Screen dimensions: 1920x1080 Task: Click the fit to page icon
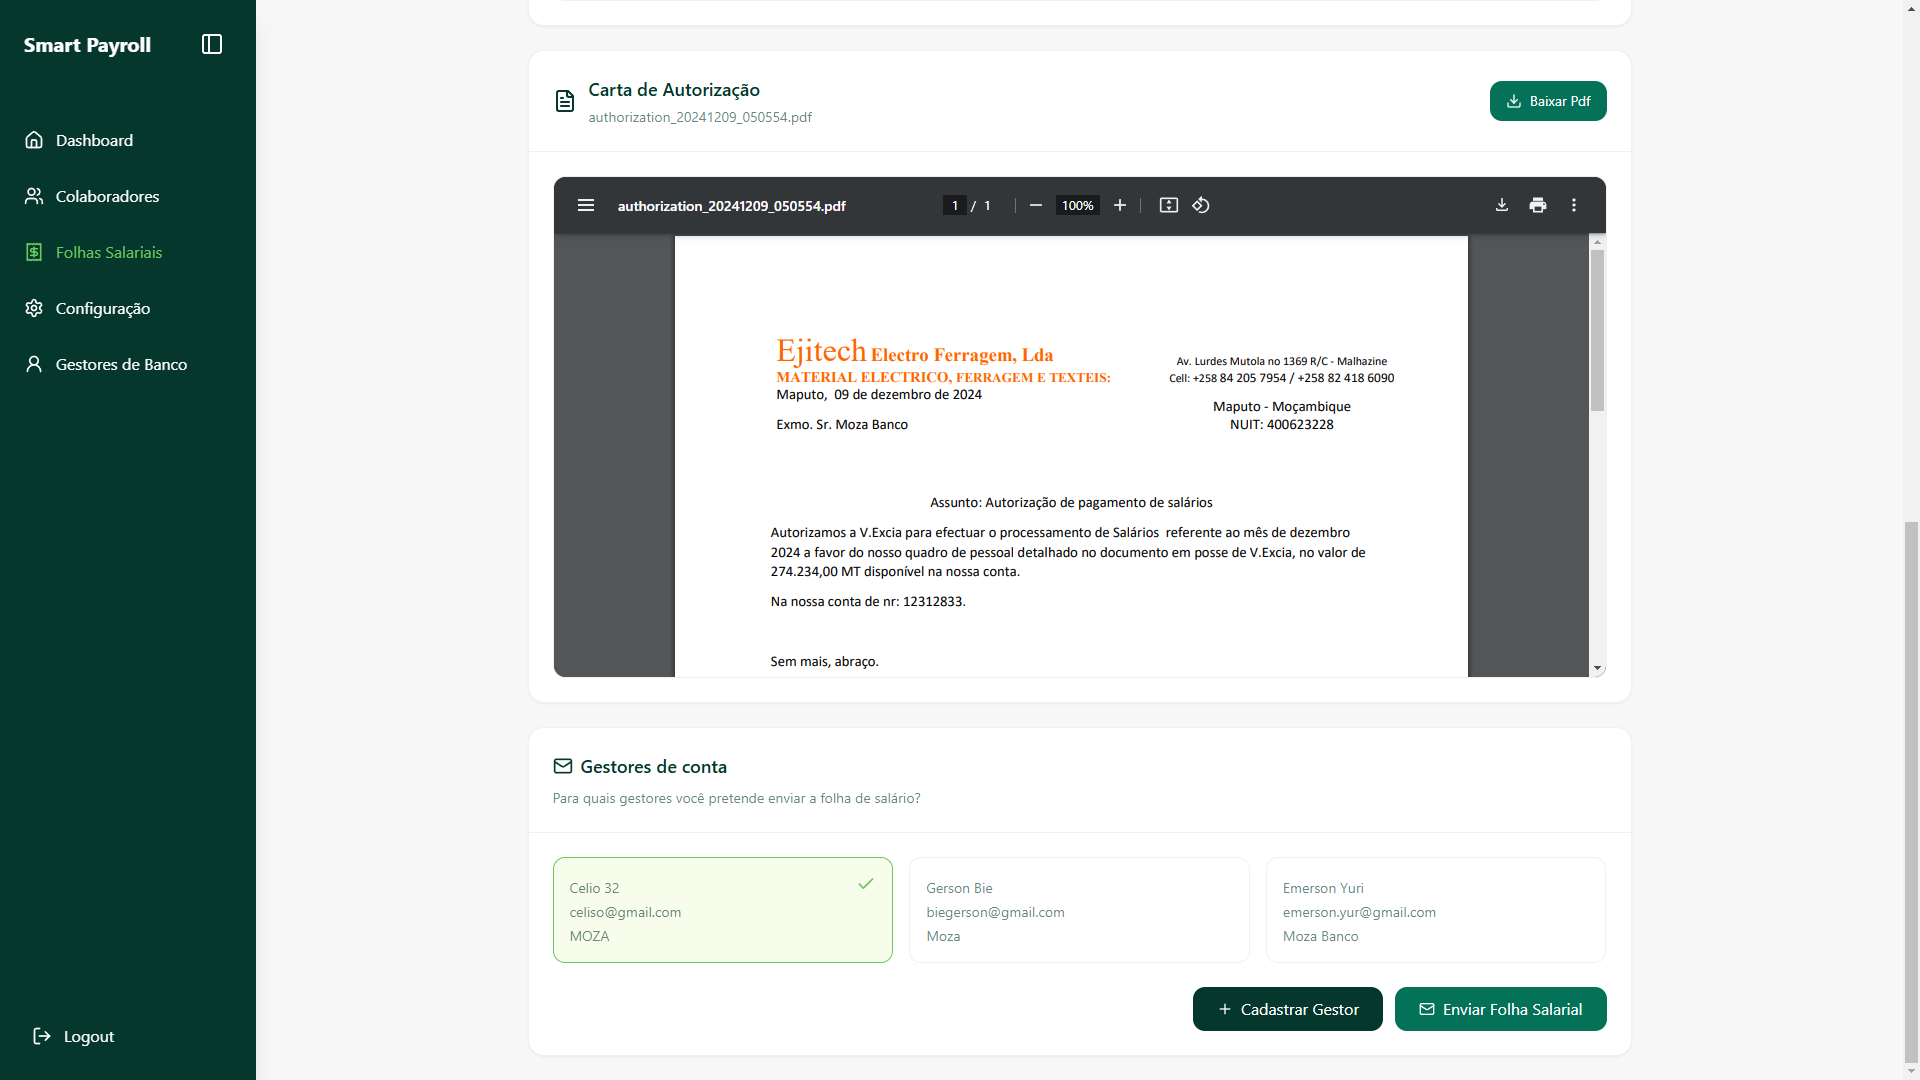(1168, 205)
